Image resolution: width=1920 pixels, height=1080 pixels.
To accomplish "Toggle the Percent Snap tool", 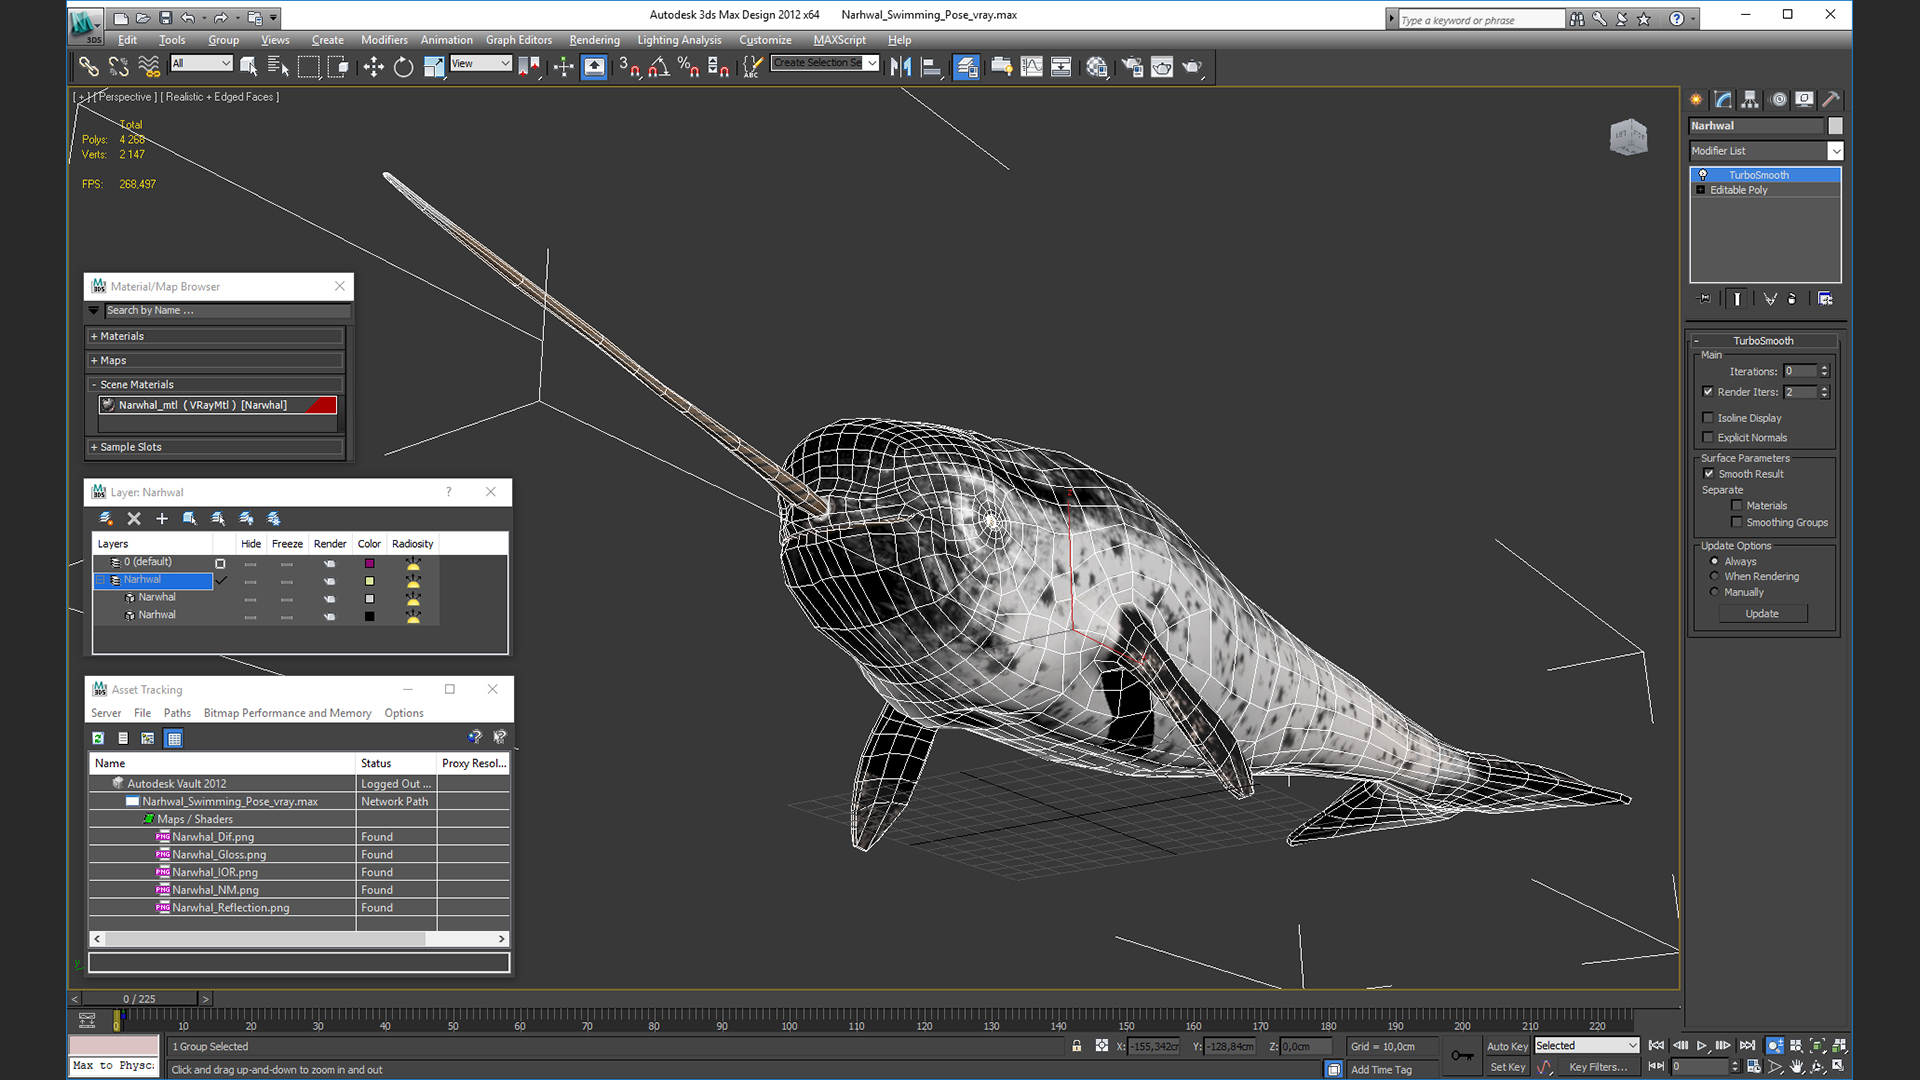I will point(688,67).
